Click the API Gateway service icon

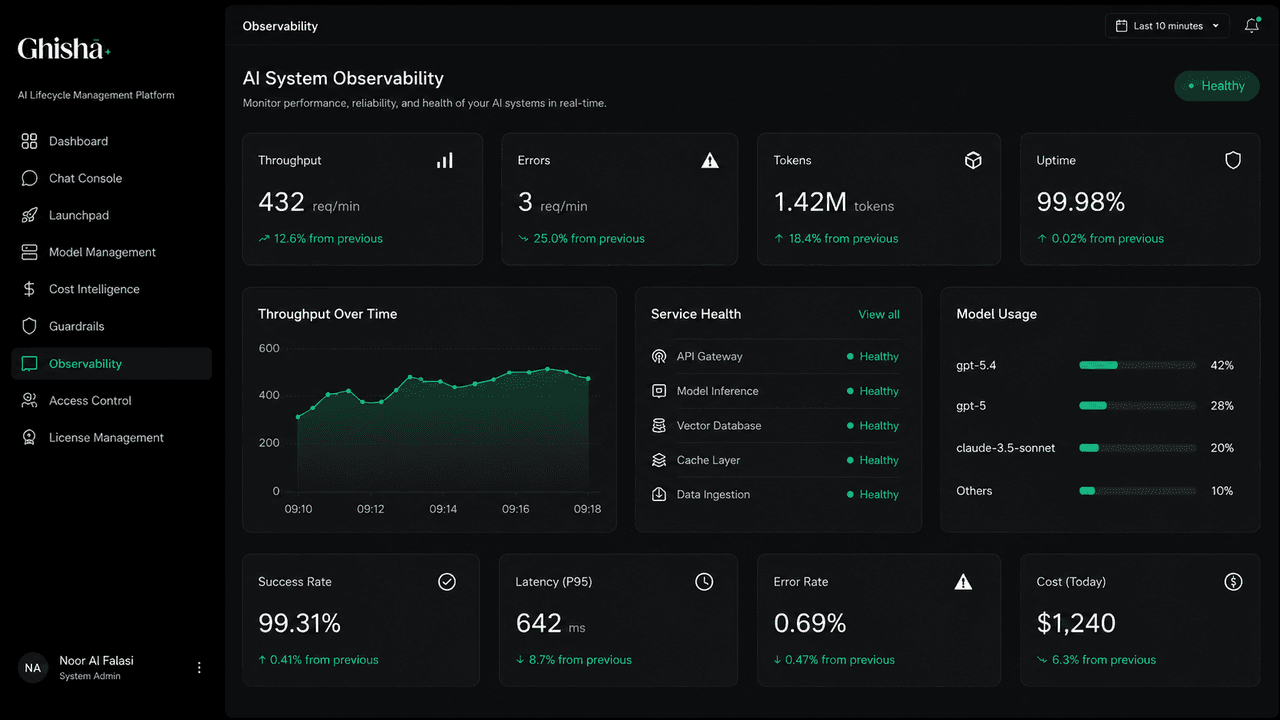659,356
